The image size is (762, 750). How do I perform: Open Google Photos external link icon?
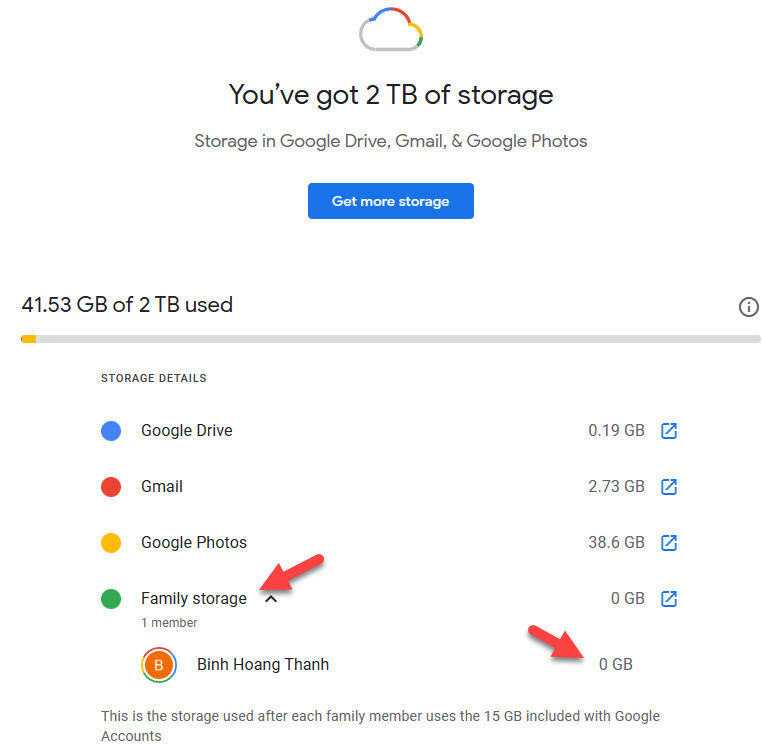(669, 542)
